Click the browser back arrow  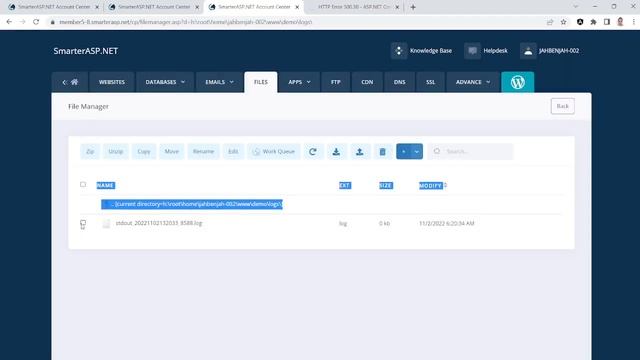9,22
